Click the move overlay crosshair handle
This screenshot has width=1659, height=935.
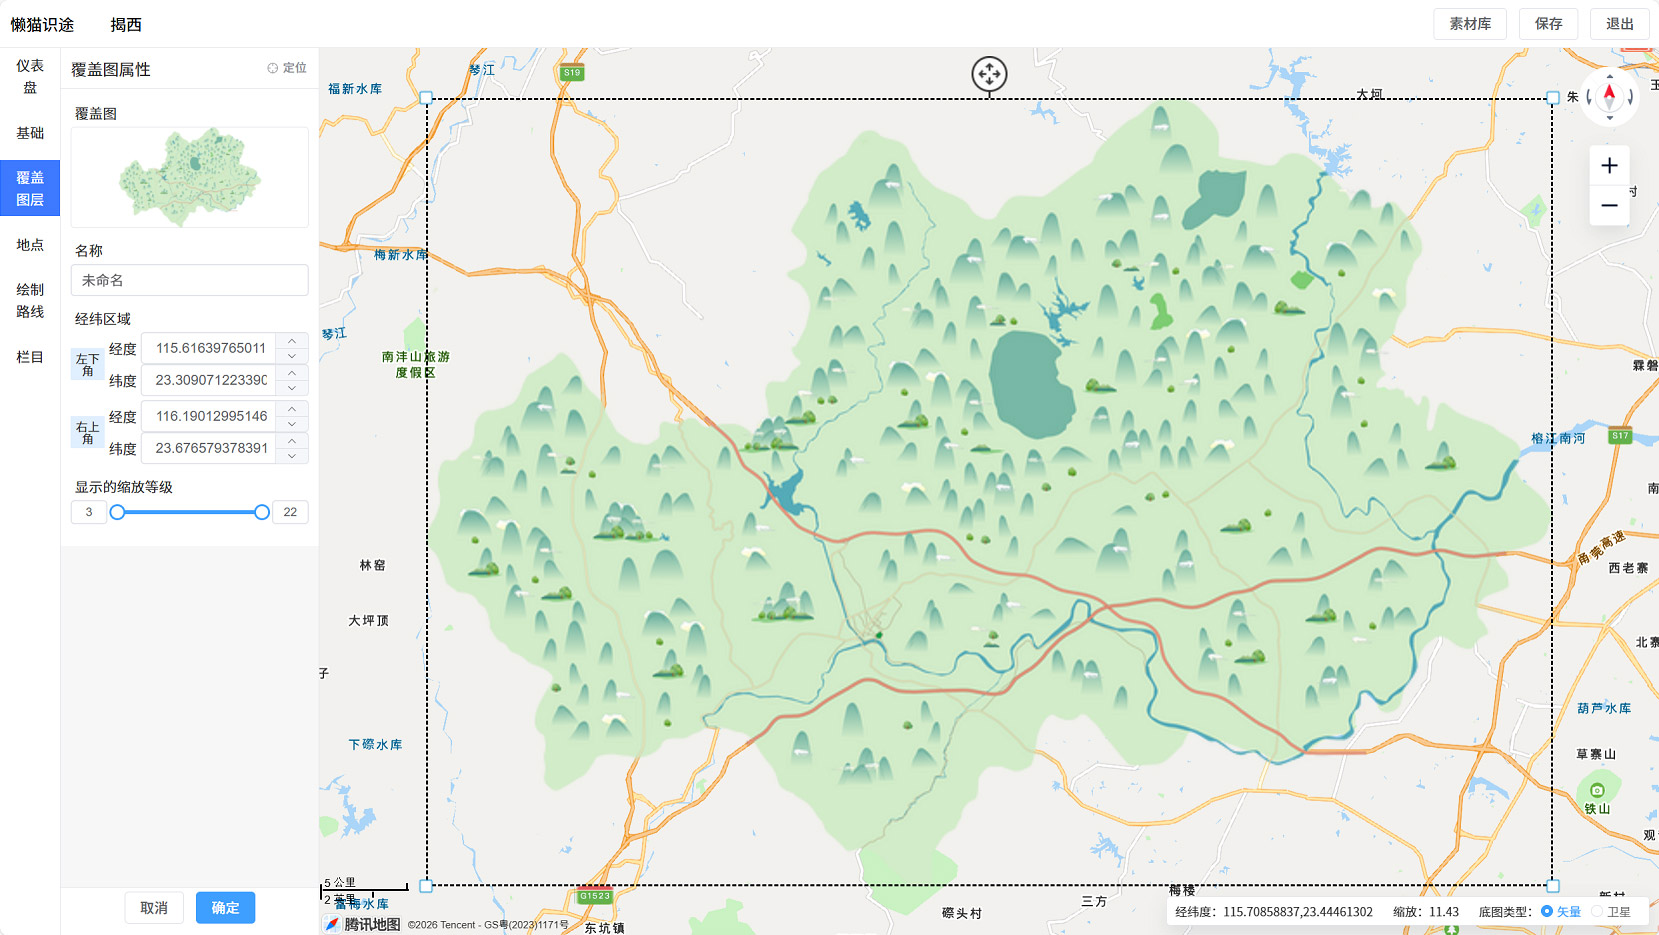[x=989, y=74]
